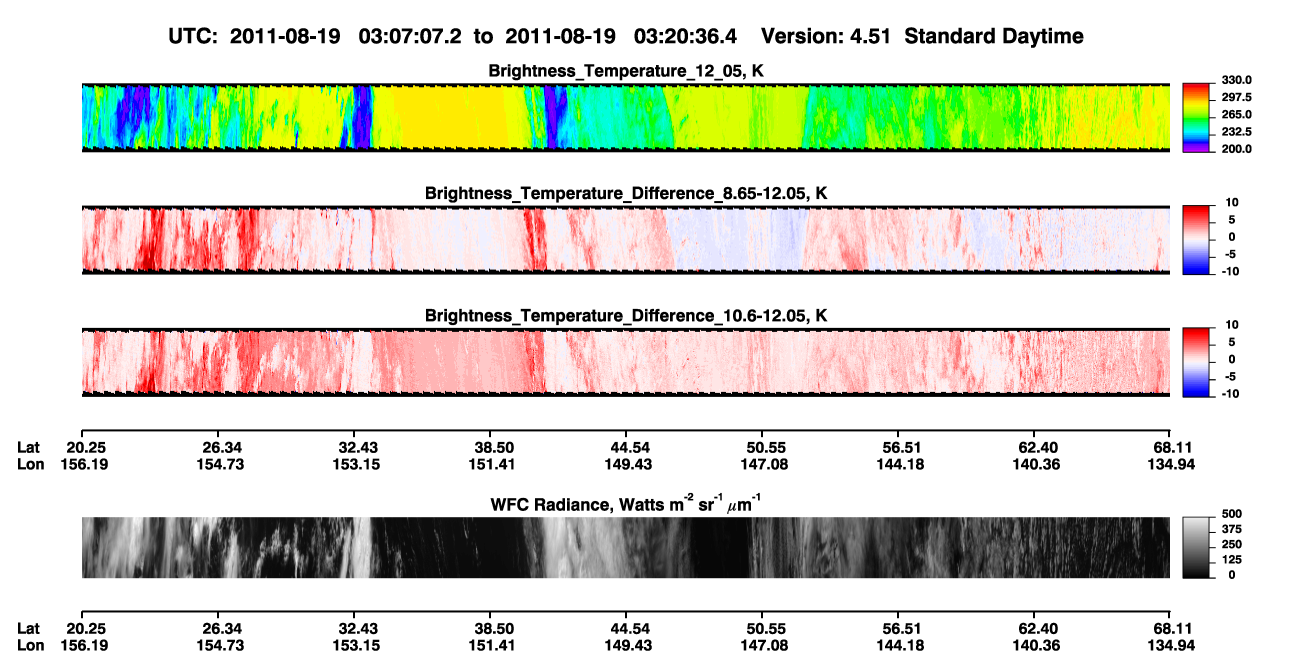Click the 250 label on WFC colorbar
1300x667 pixels.
coord(1232,544)
